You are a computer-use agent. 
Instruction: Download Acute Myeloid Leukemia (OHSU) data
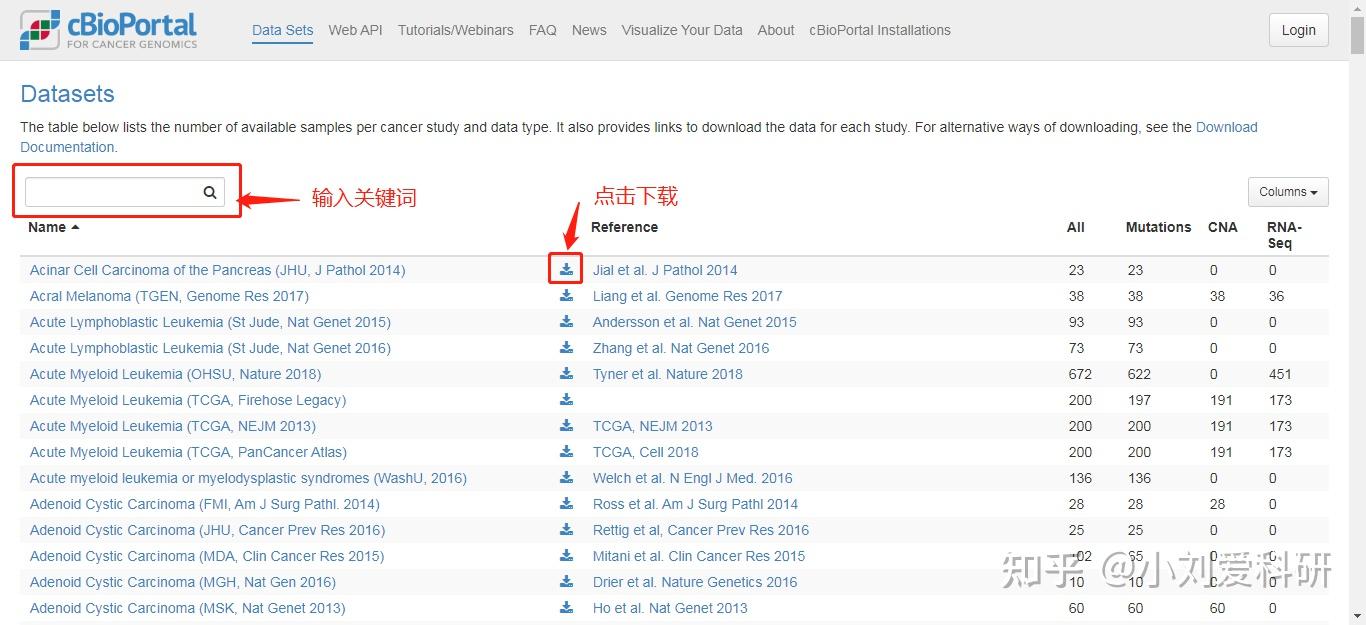[566, 373]
